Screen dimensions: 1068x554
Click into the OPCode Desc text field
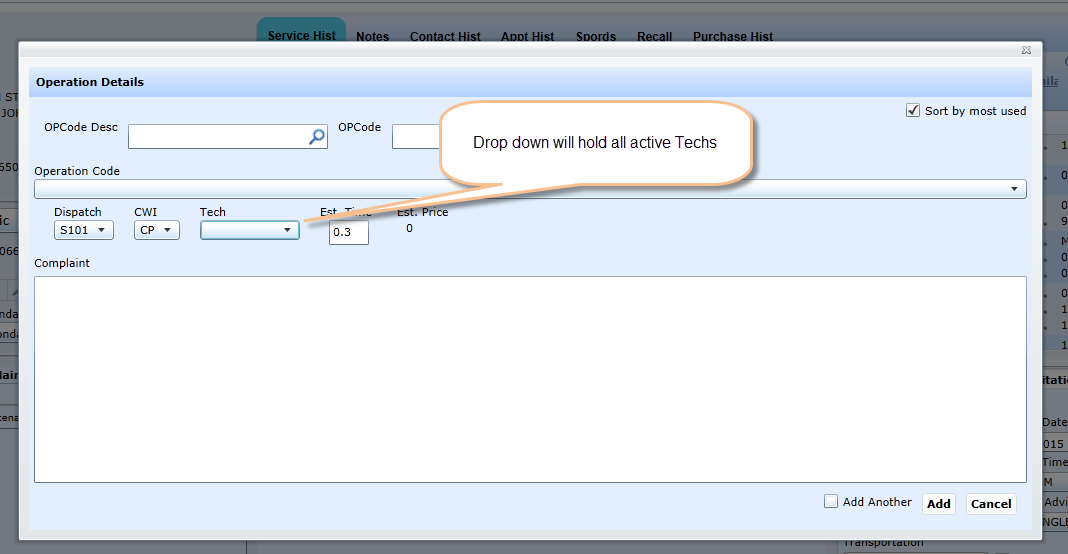click(216, 137)
